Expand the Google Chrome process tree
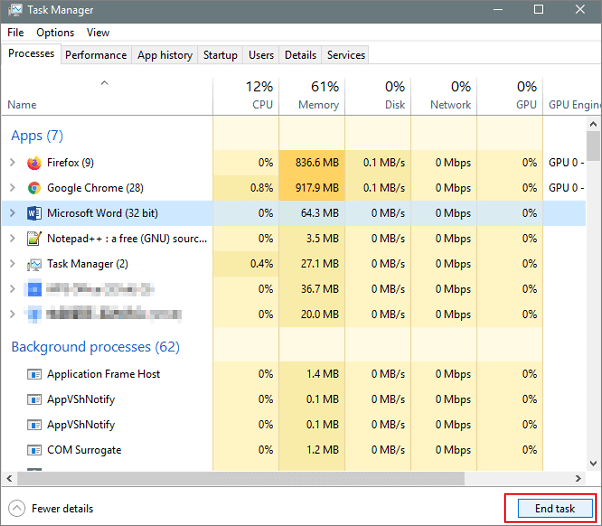 click(12, 188)
